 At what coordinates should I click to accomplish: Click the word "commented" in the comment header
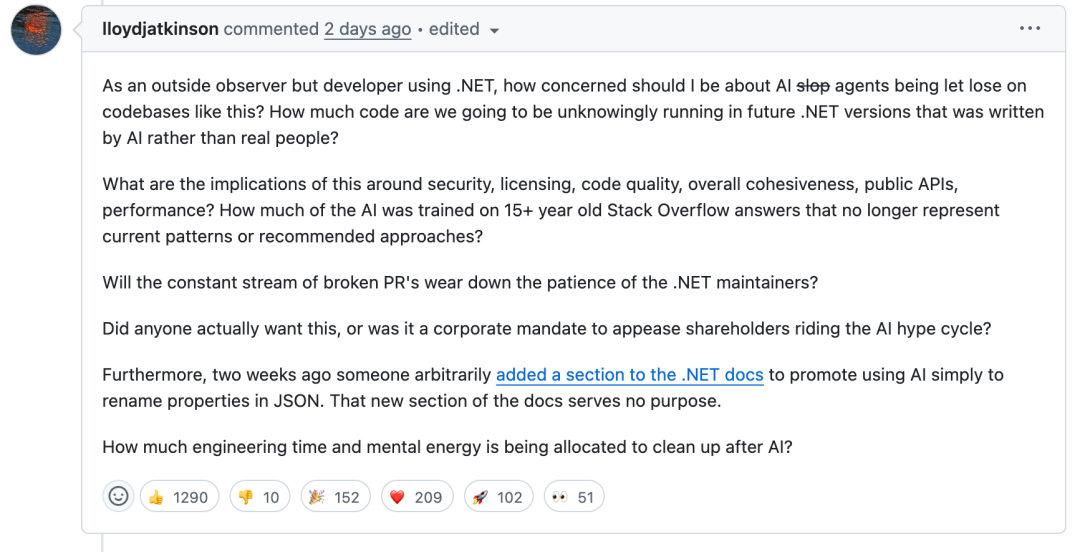[x=271, y=29]
